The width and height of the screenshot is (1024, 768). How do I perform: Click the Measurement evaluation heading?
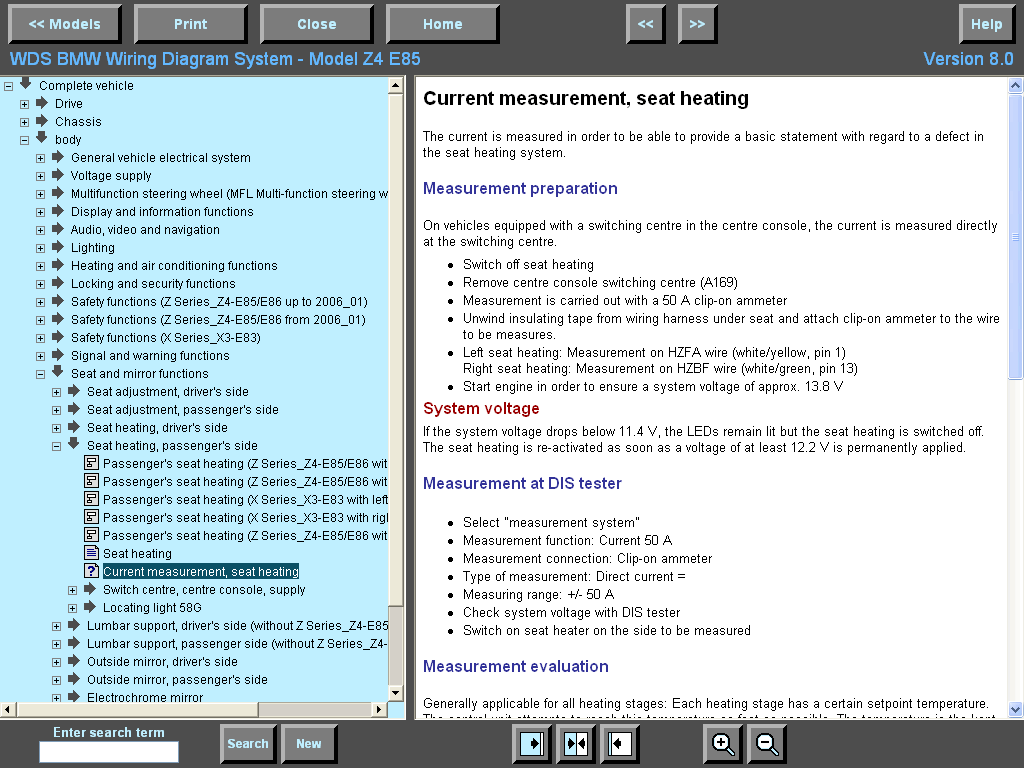[x=515, y=666]
